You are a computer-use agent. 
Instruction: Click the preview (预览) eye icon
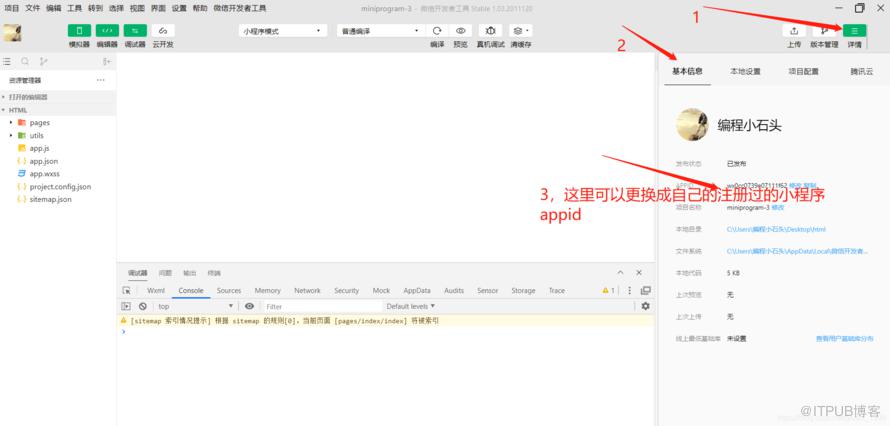(x=461, y=31)
